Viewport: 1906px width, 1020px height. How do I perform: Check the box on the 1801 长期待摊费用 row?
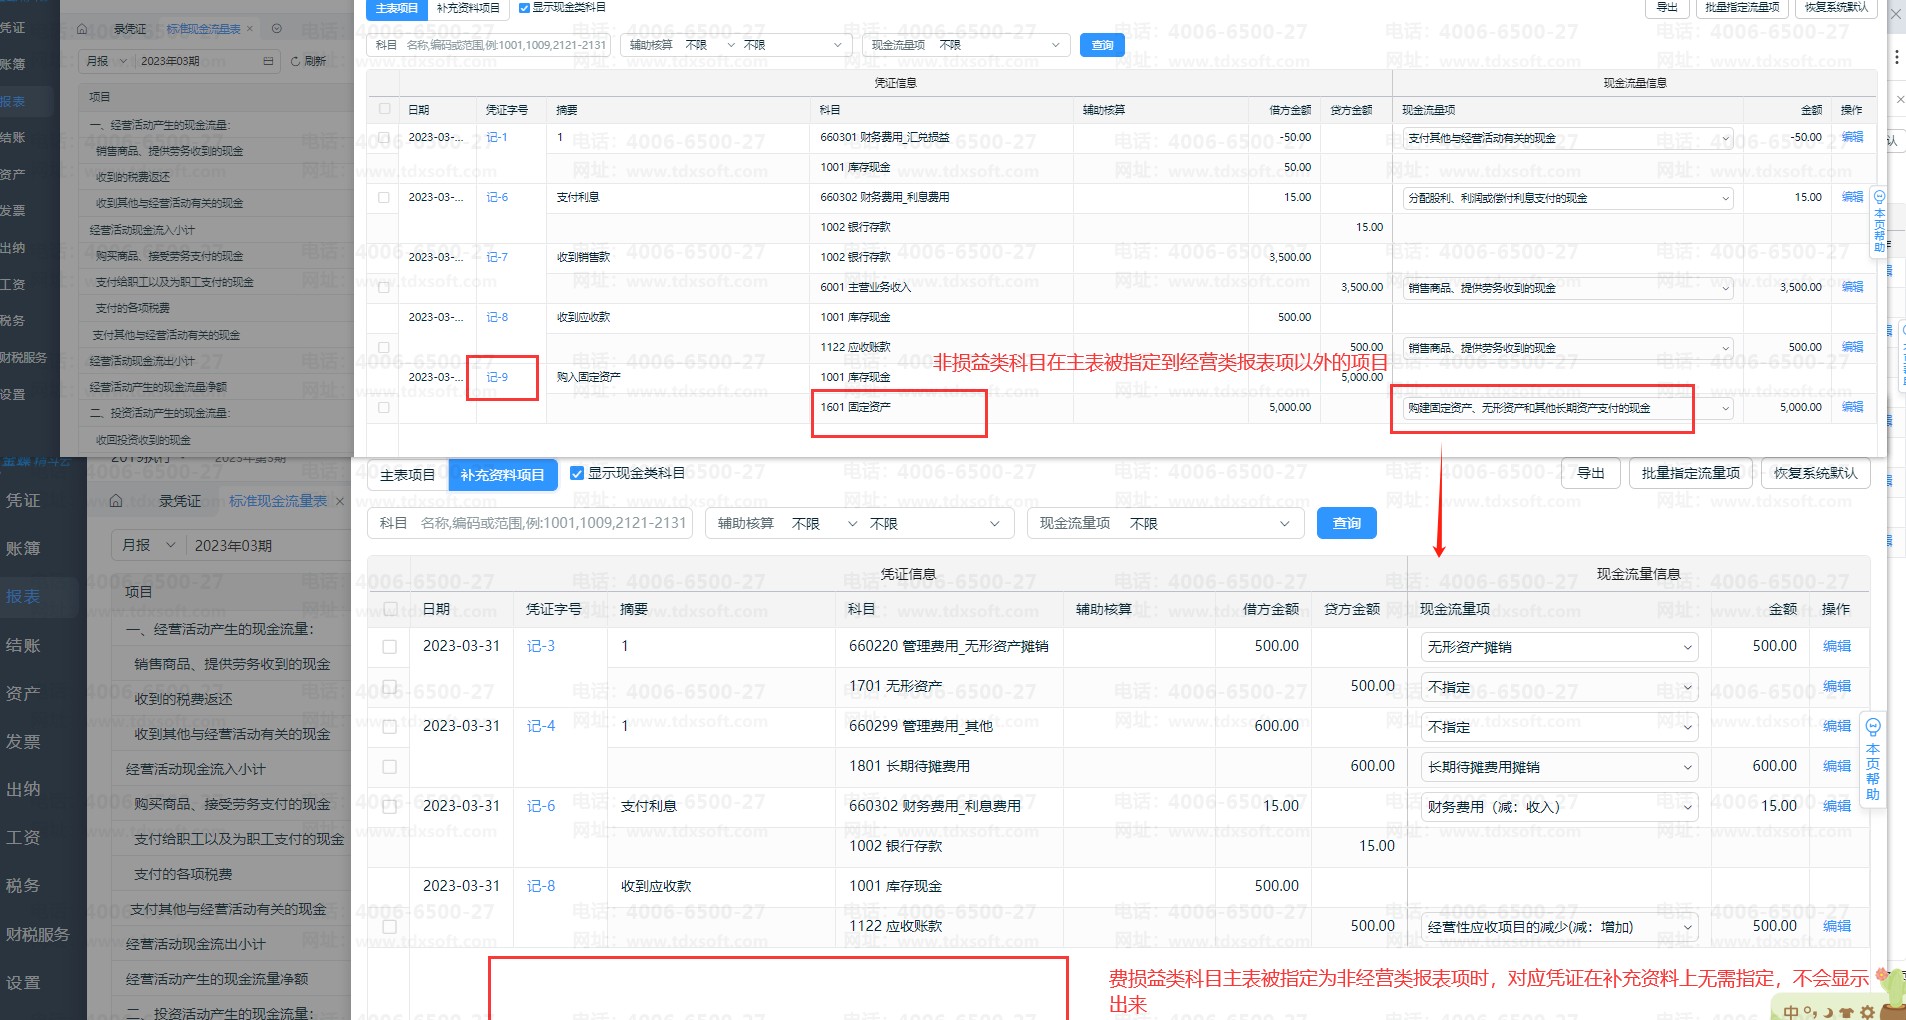click(390, 767)
